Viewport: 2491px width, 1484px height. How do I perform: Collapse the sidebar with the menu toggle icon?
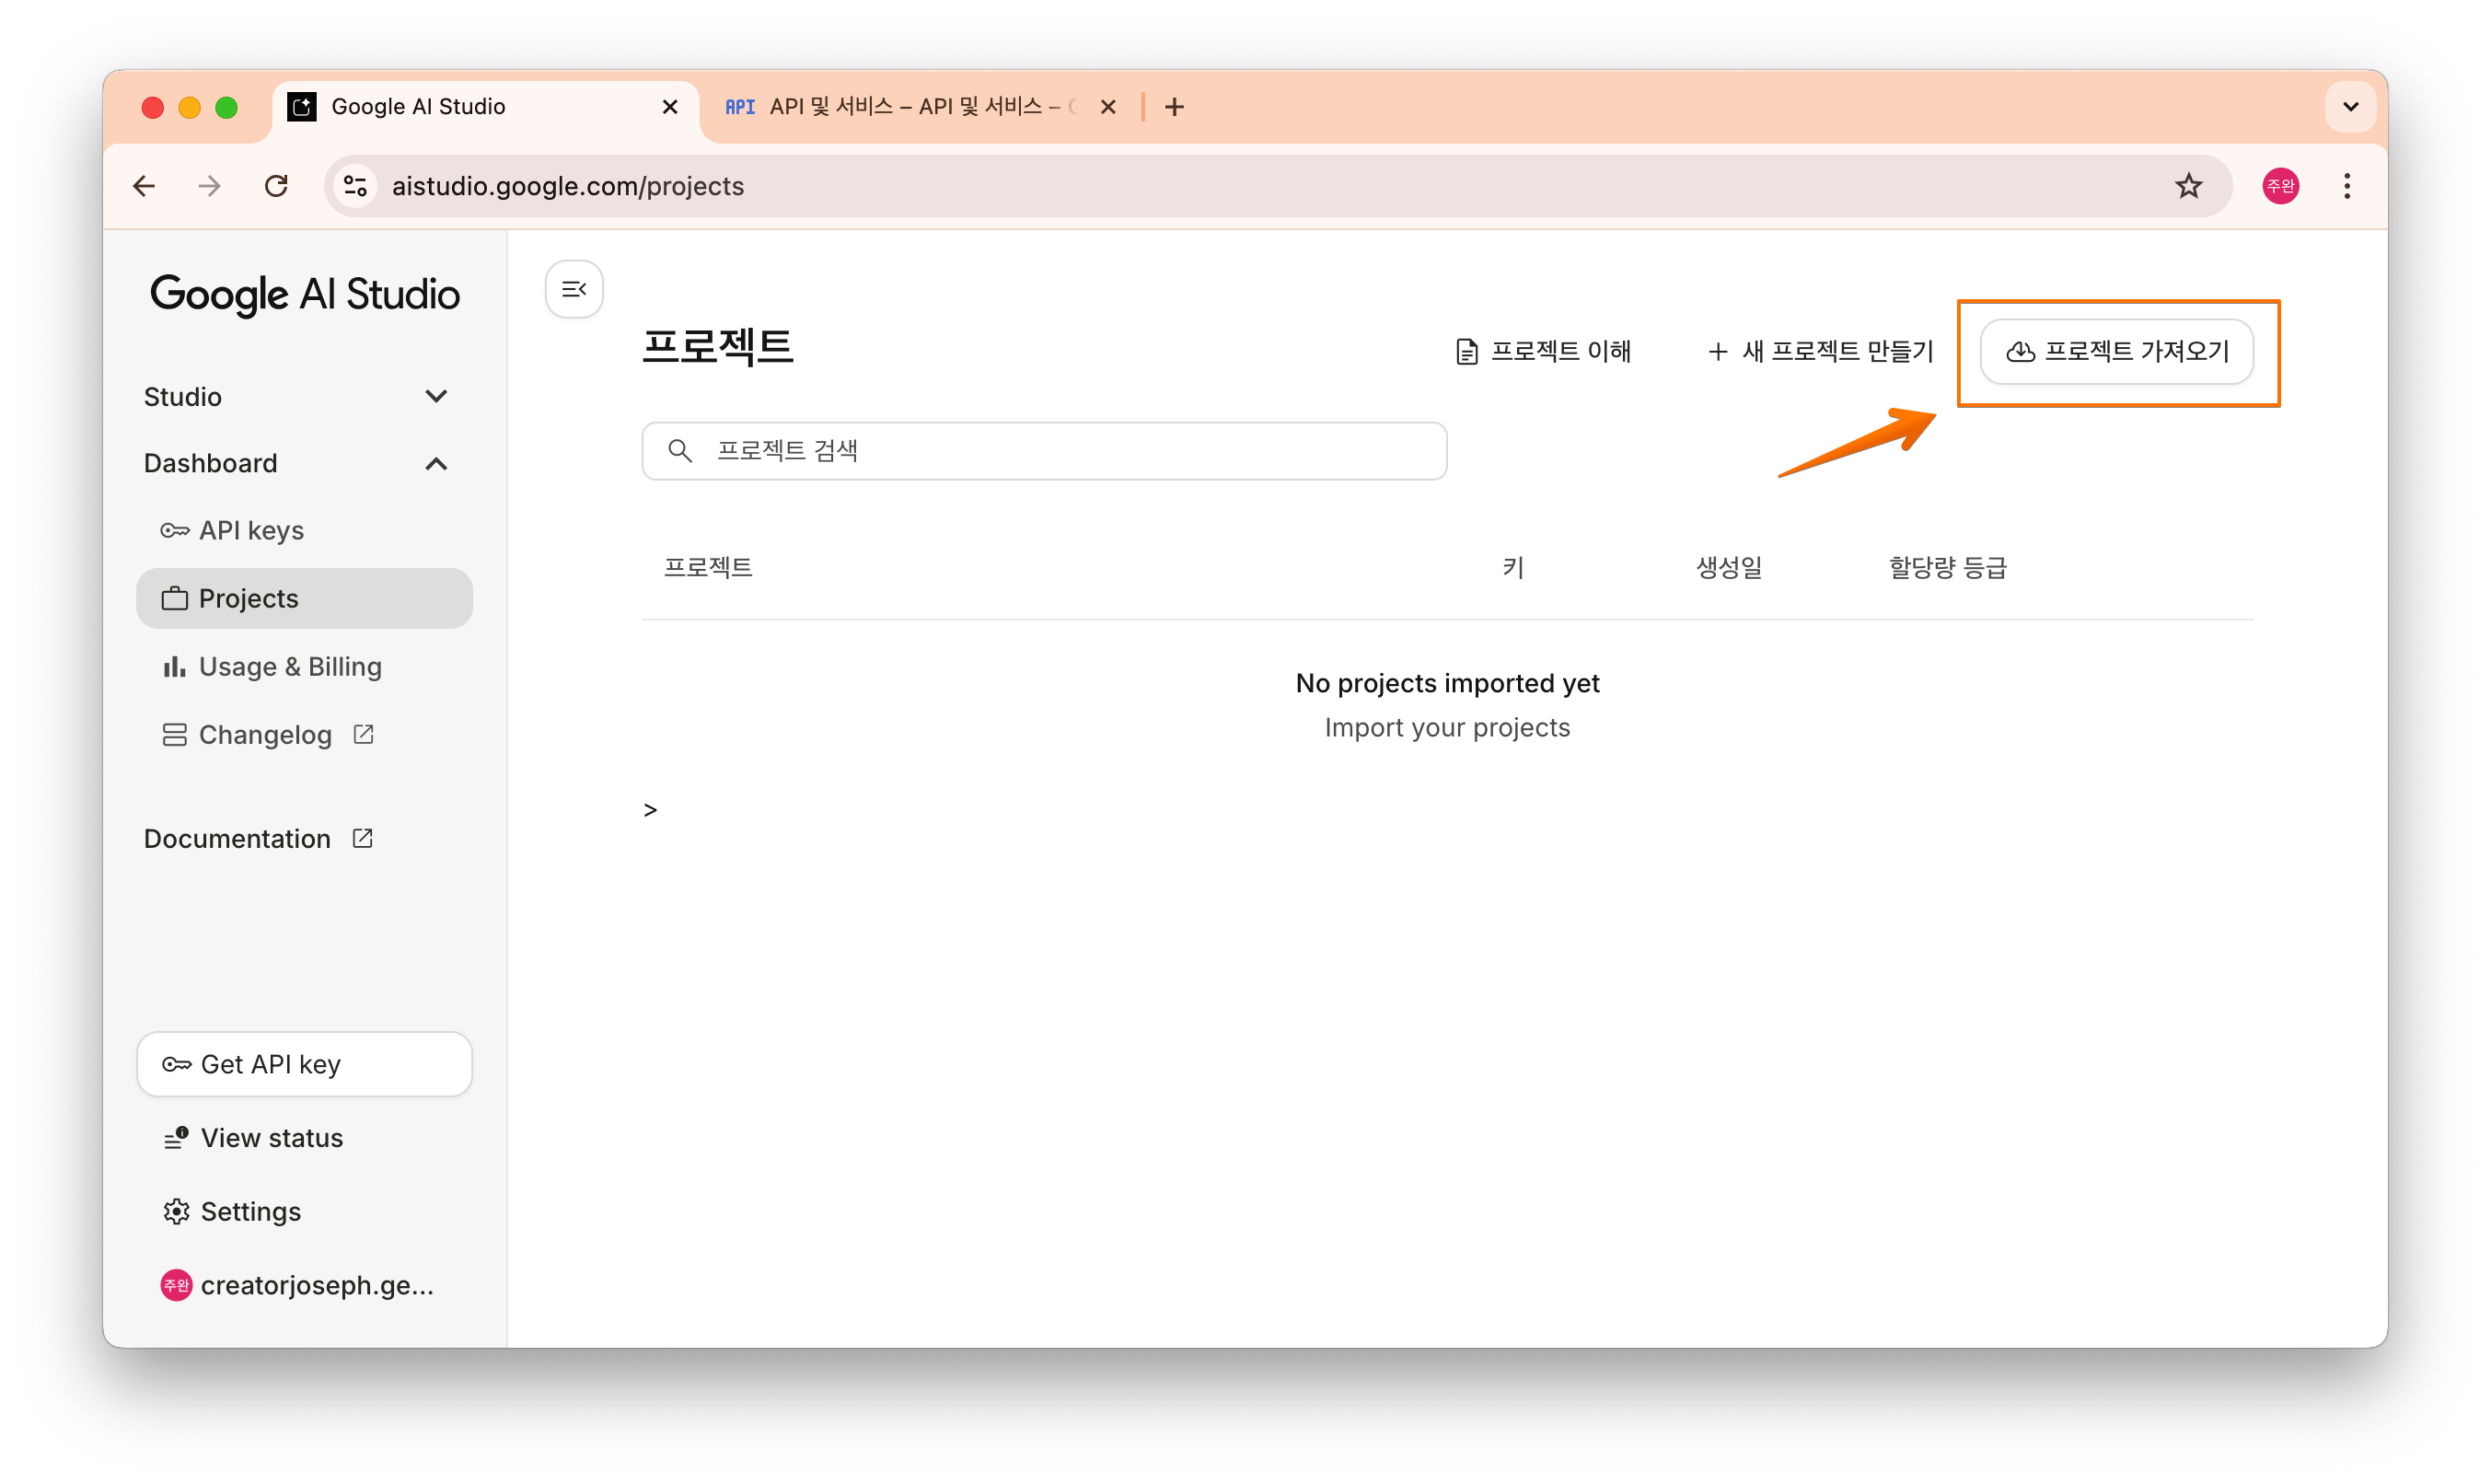574,289
